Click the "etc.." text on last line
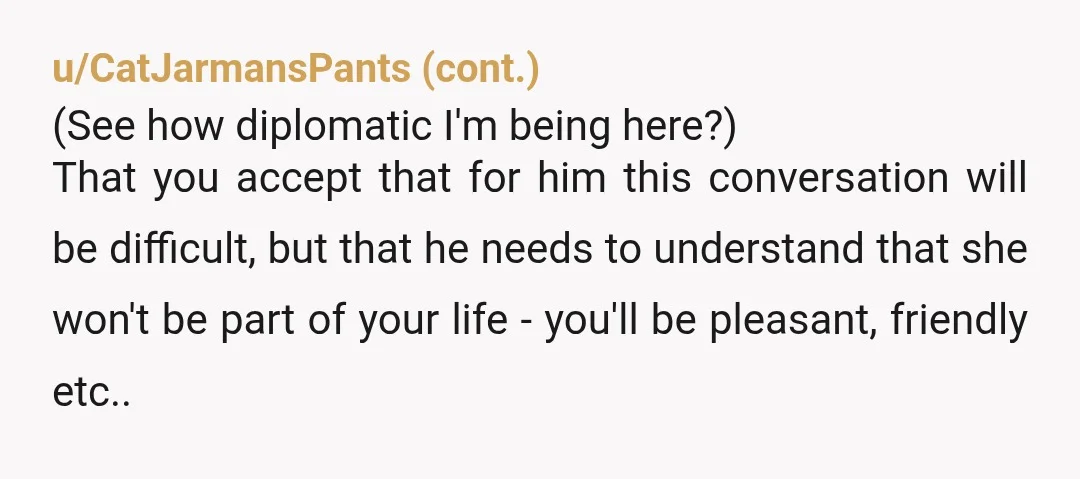The image size is (1080, 479). (92, 392)
